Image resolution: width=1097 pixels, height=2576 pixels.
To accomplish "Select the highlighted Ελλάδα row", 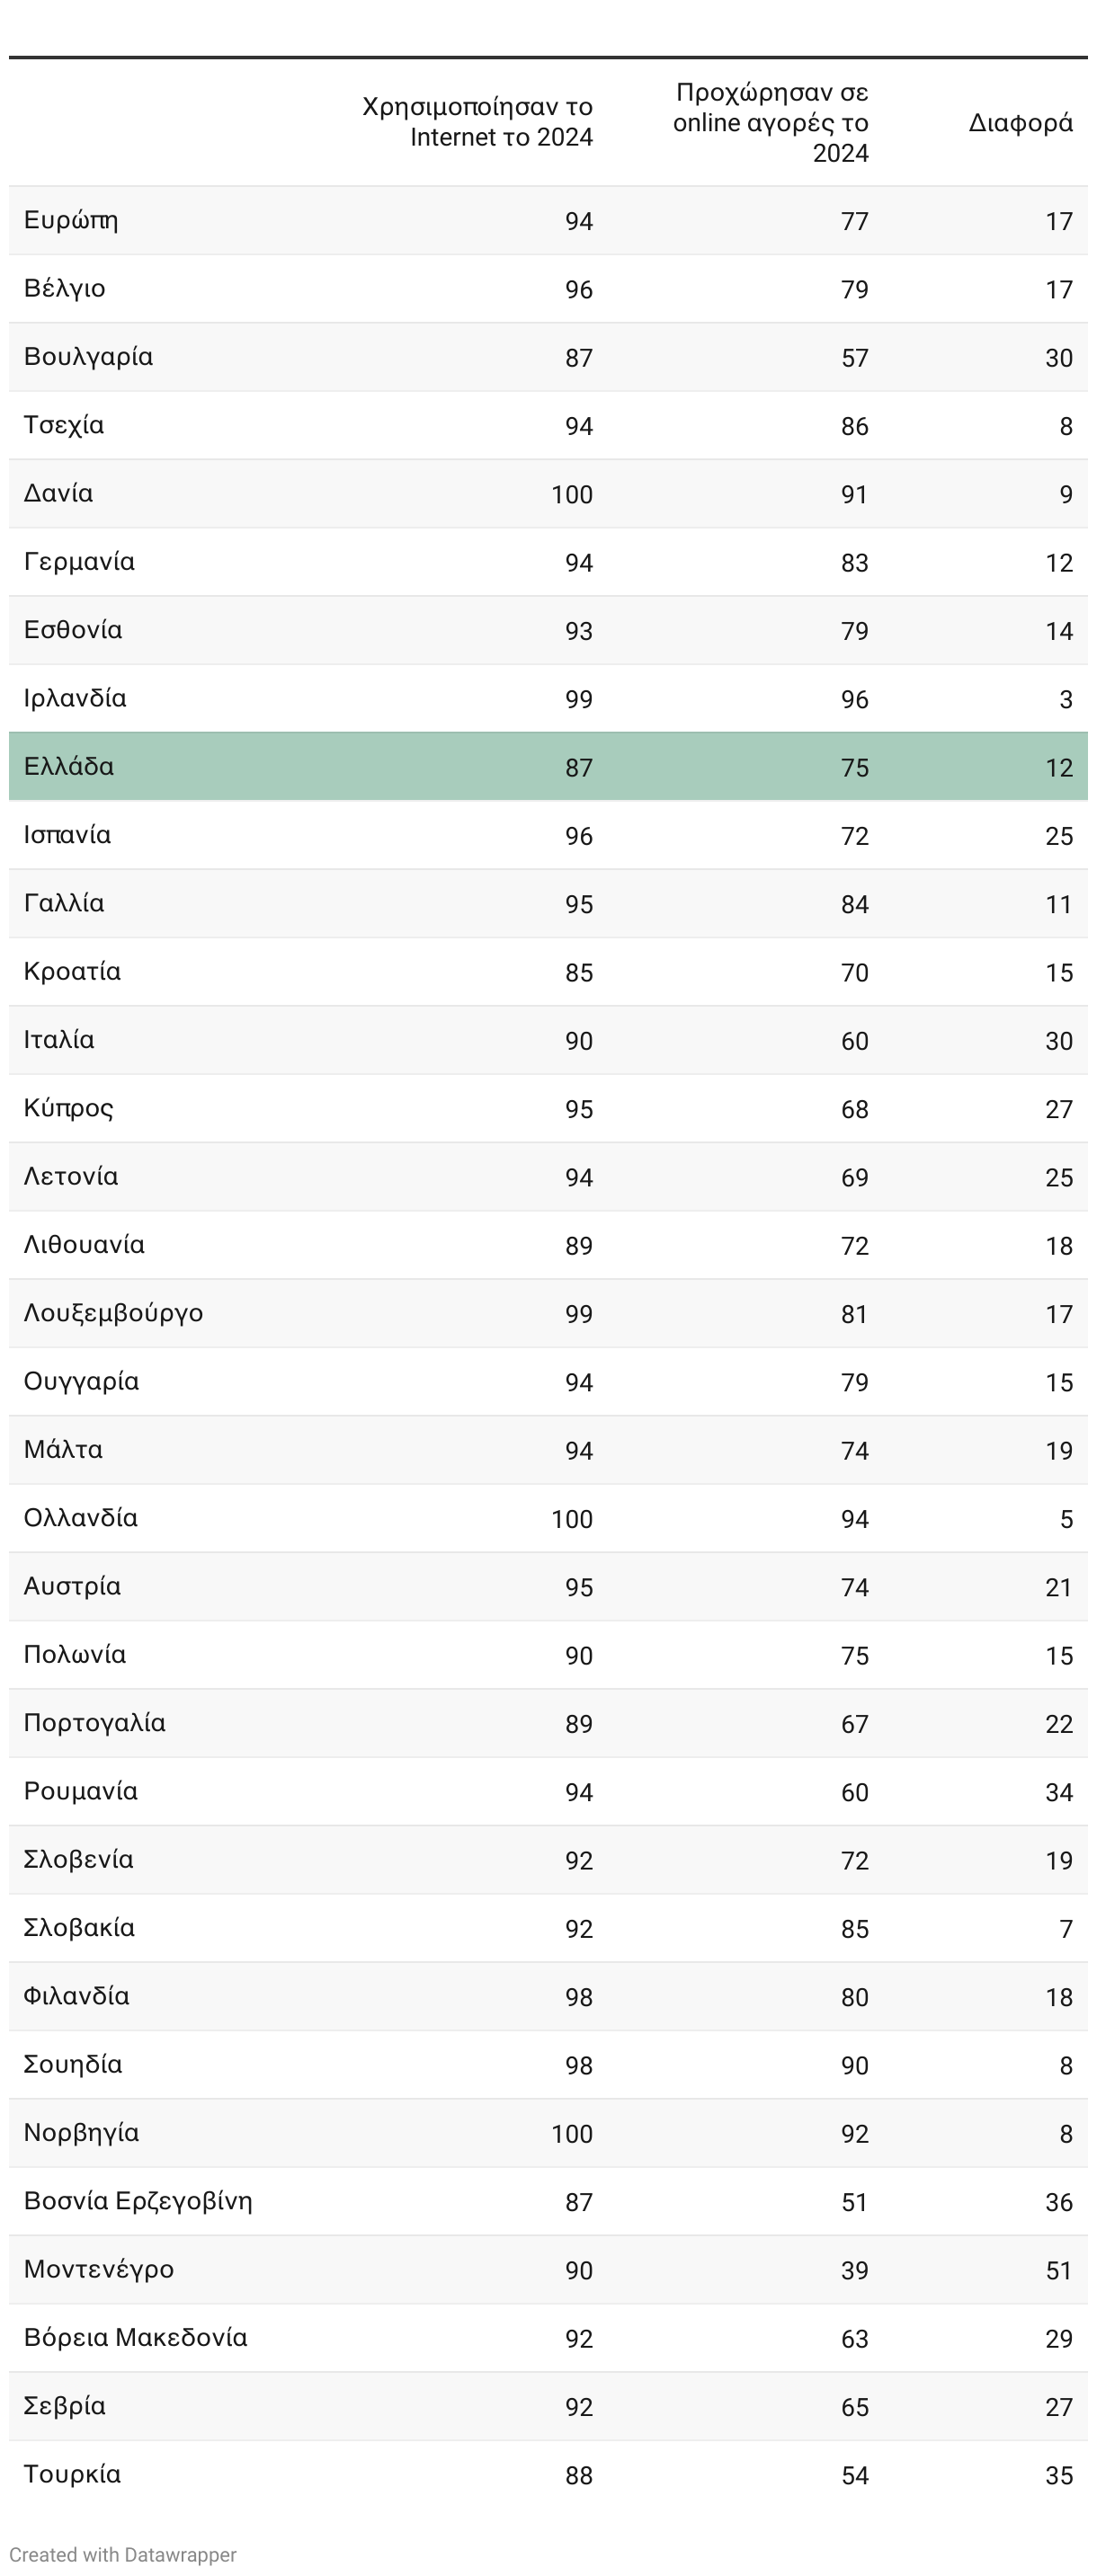I will pyautogui.click(x=548, y=766).
